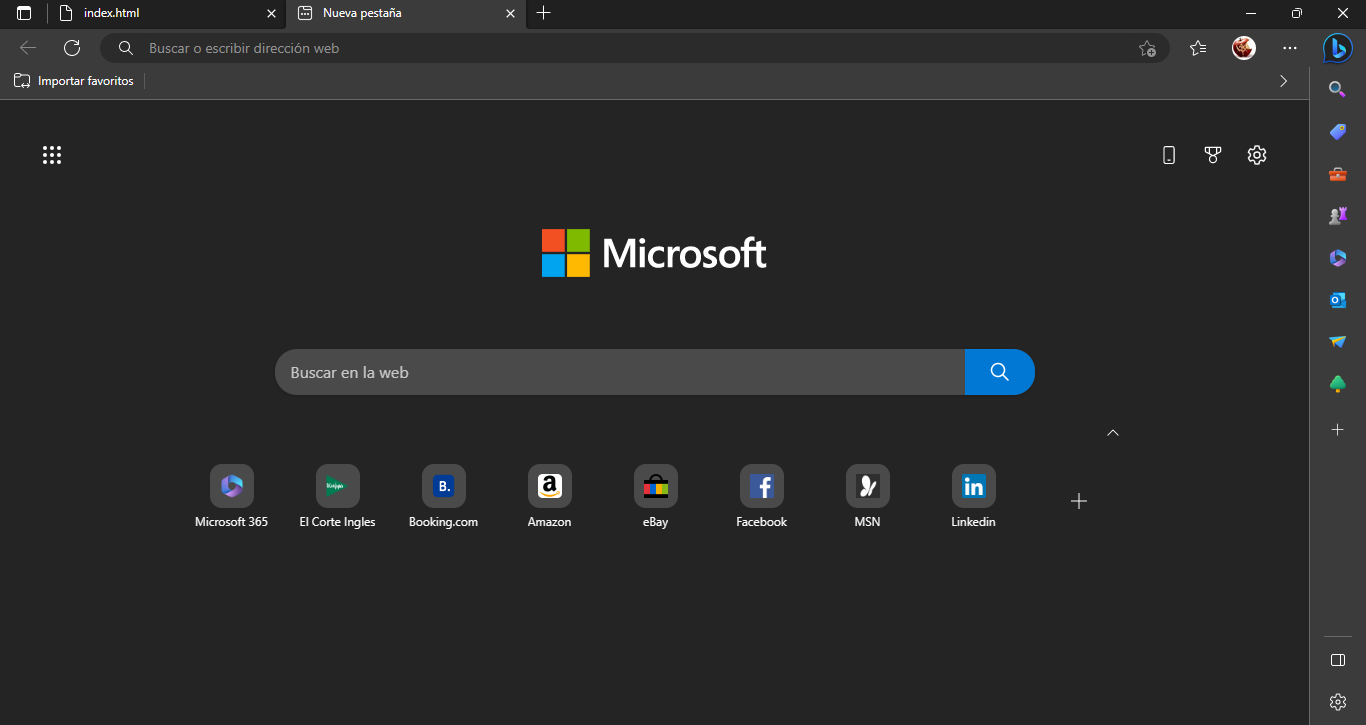Focus the address bar search field
The image size is (1366, 725).
point(634,48)
